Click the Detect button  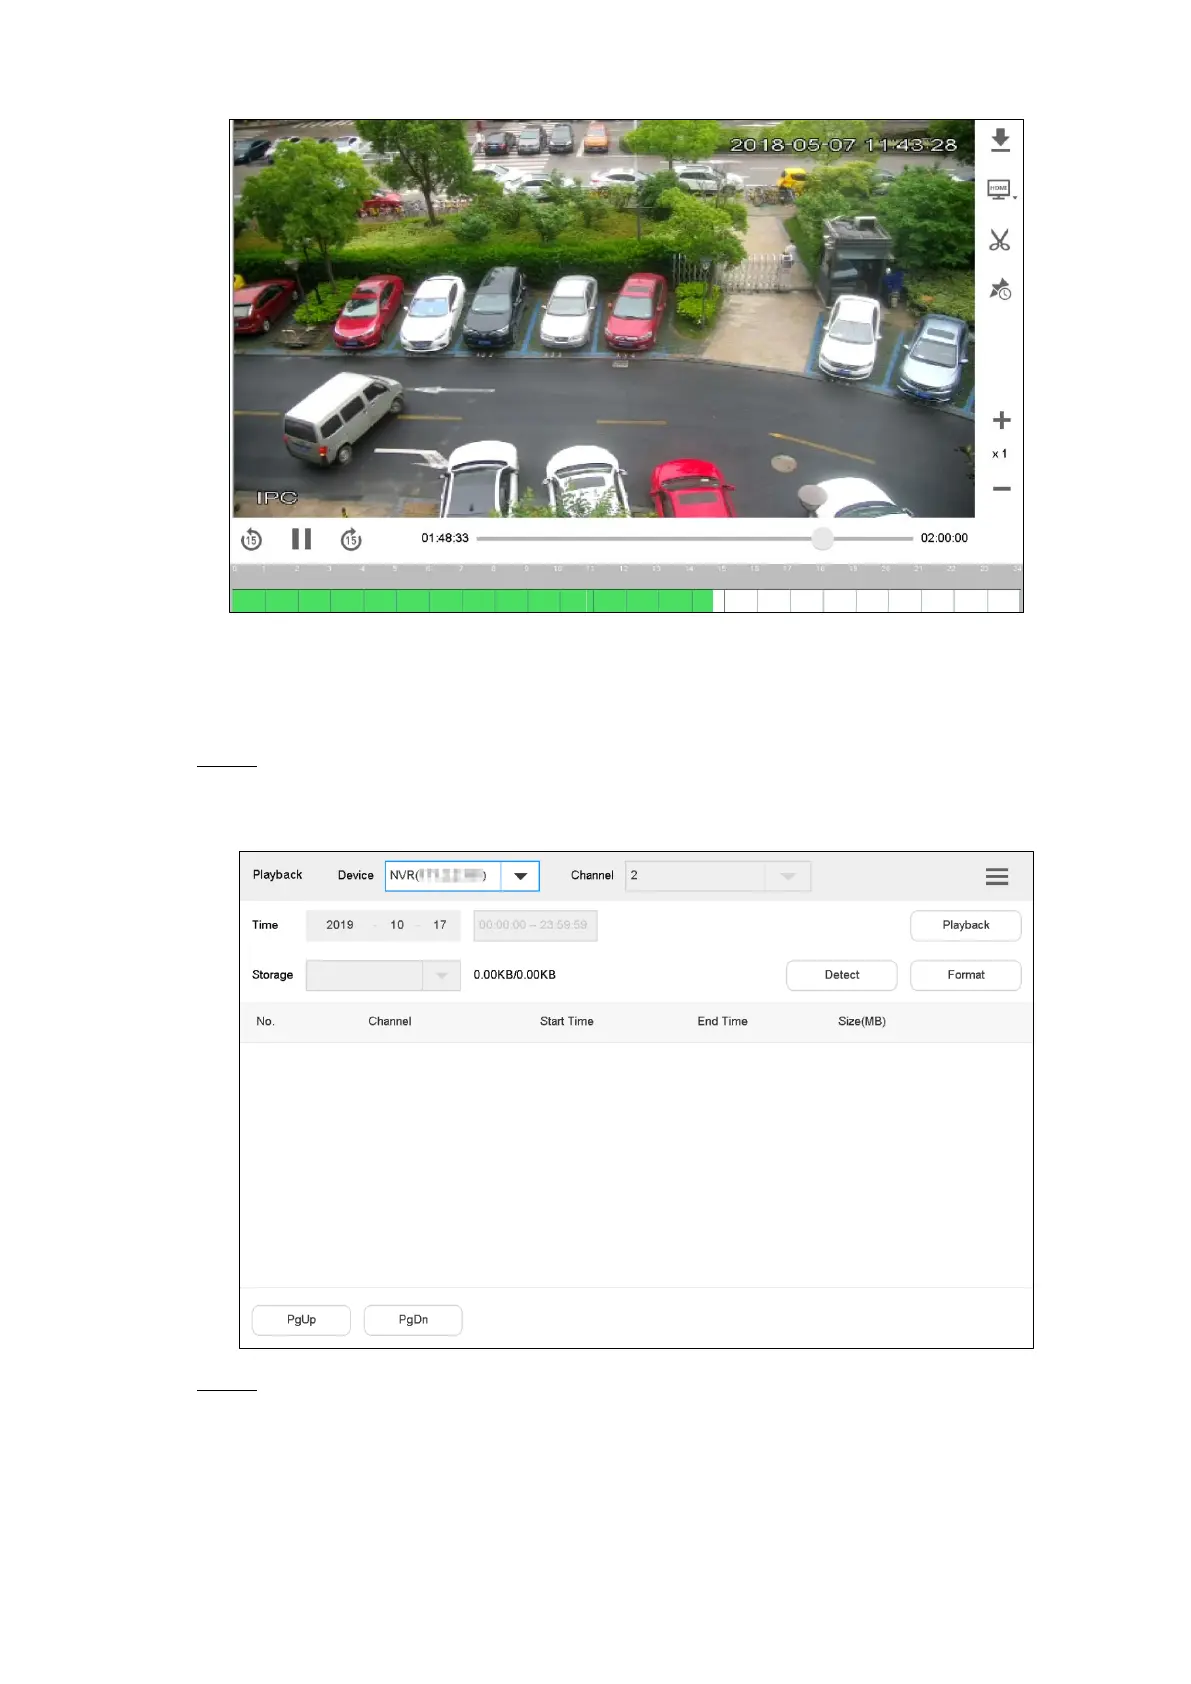point(842,975)
